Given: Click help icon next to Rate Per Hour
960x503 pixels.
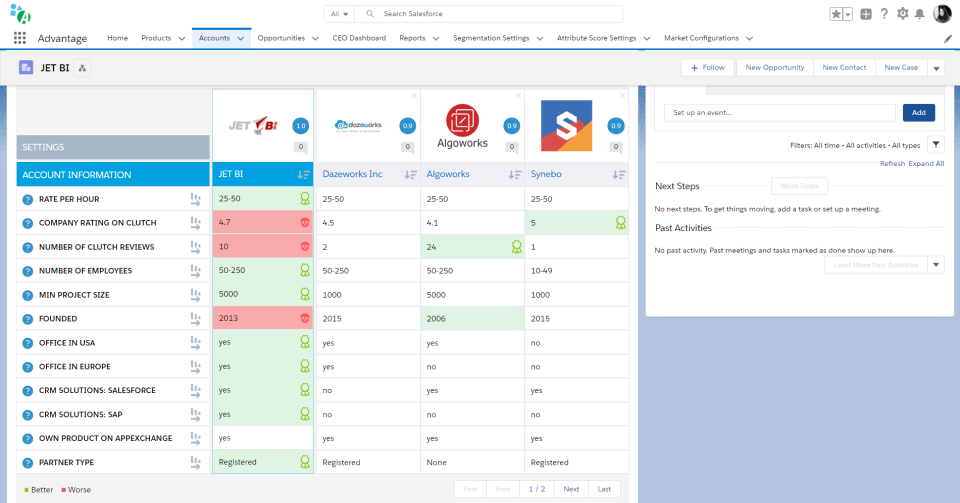Looking at the screenshot, I should 28,199.
